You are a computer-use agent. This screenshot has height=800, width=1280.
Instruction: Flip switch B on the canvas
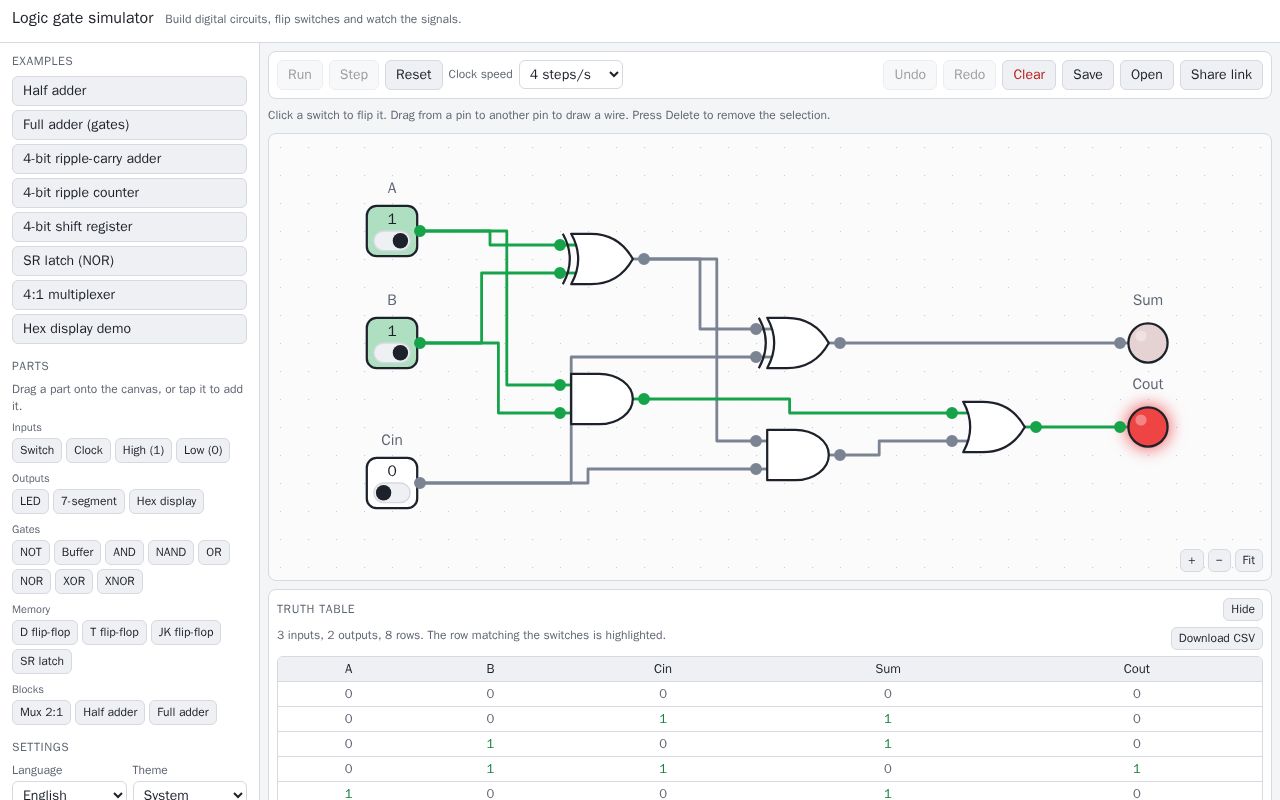coord(392,343)
